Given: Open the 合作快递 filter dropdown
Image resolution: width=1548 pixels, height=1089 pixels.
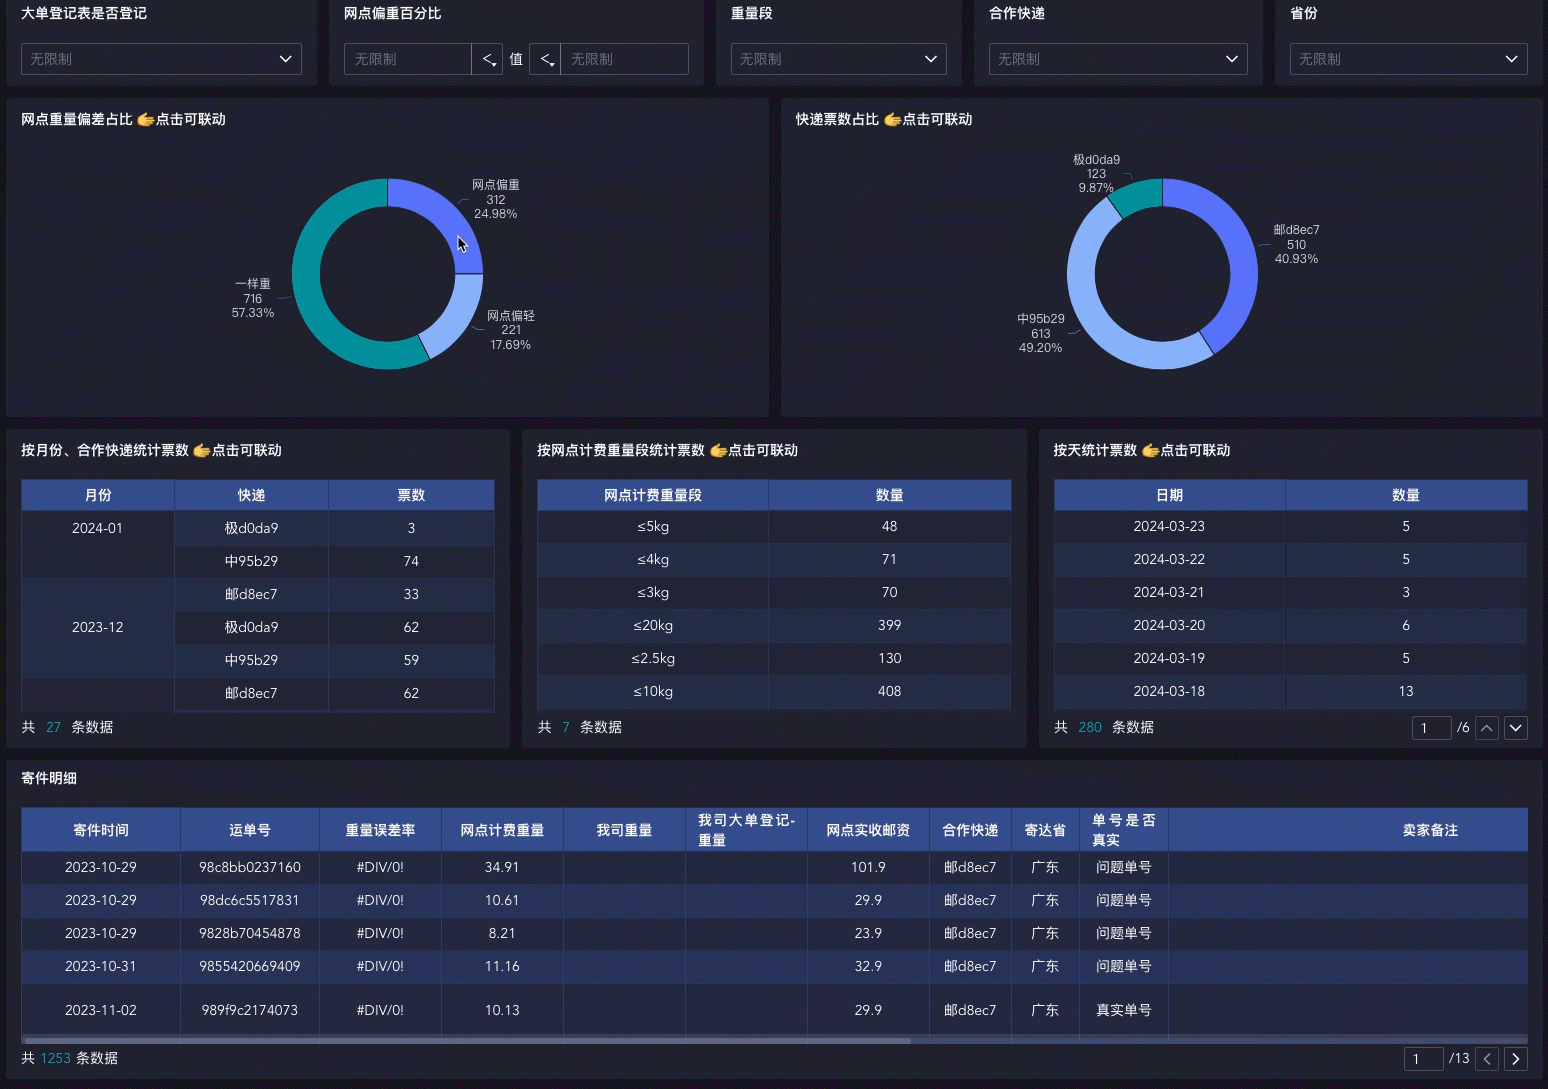Looking at the screenshot, I should tap(1117, 59).
